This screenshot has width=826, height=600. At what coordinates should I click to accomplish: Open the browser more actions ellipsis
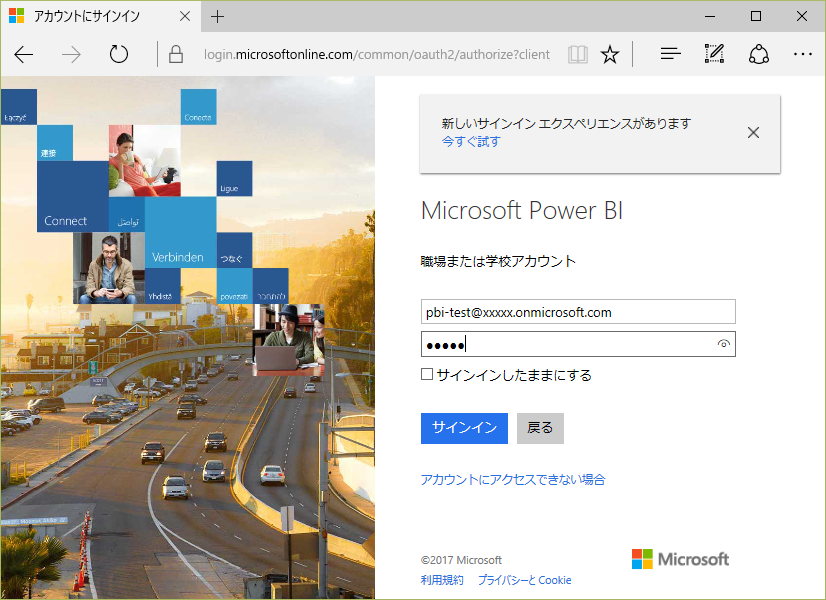pos(803,54)
